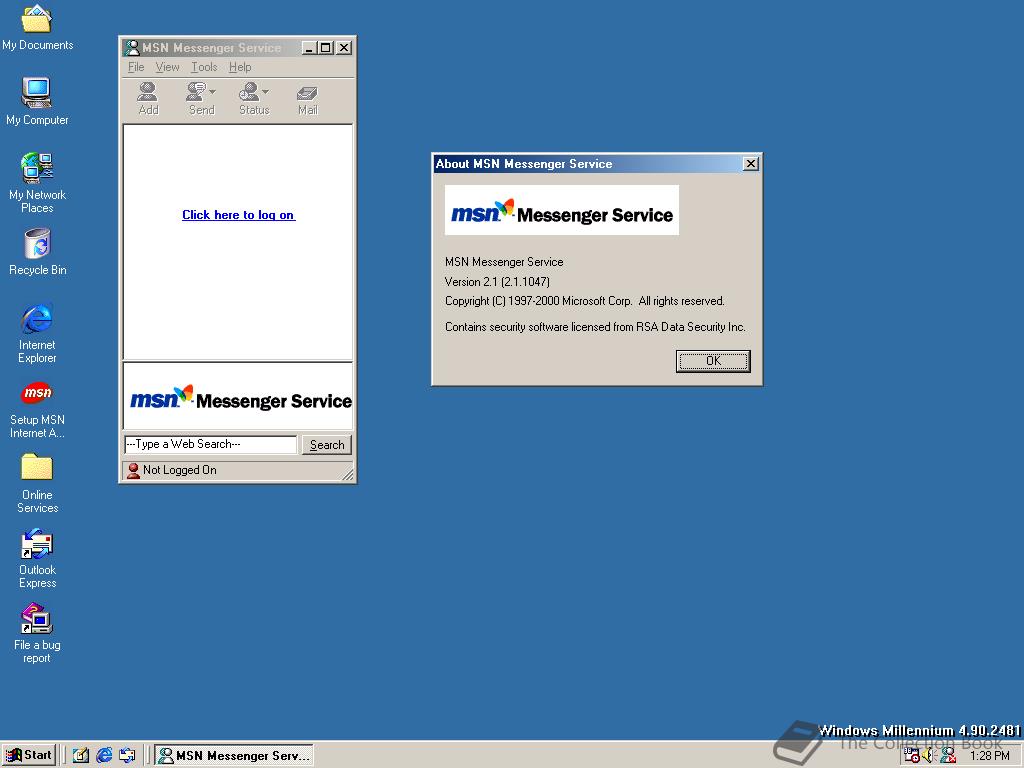
Task: Click the 'Not Logged On' status text
Action: [180, 470]
